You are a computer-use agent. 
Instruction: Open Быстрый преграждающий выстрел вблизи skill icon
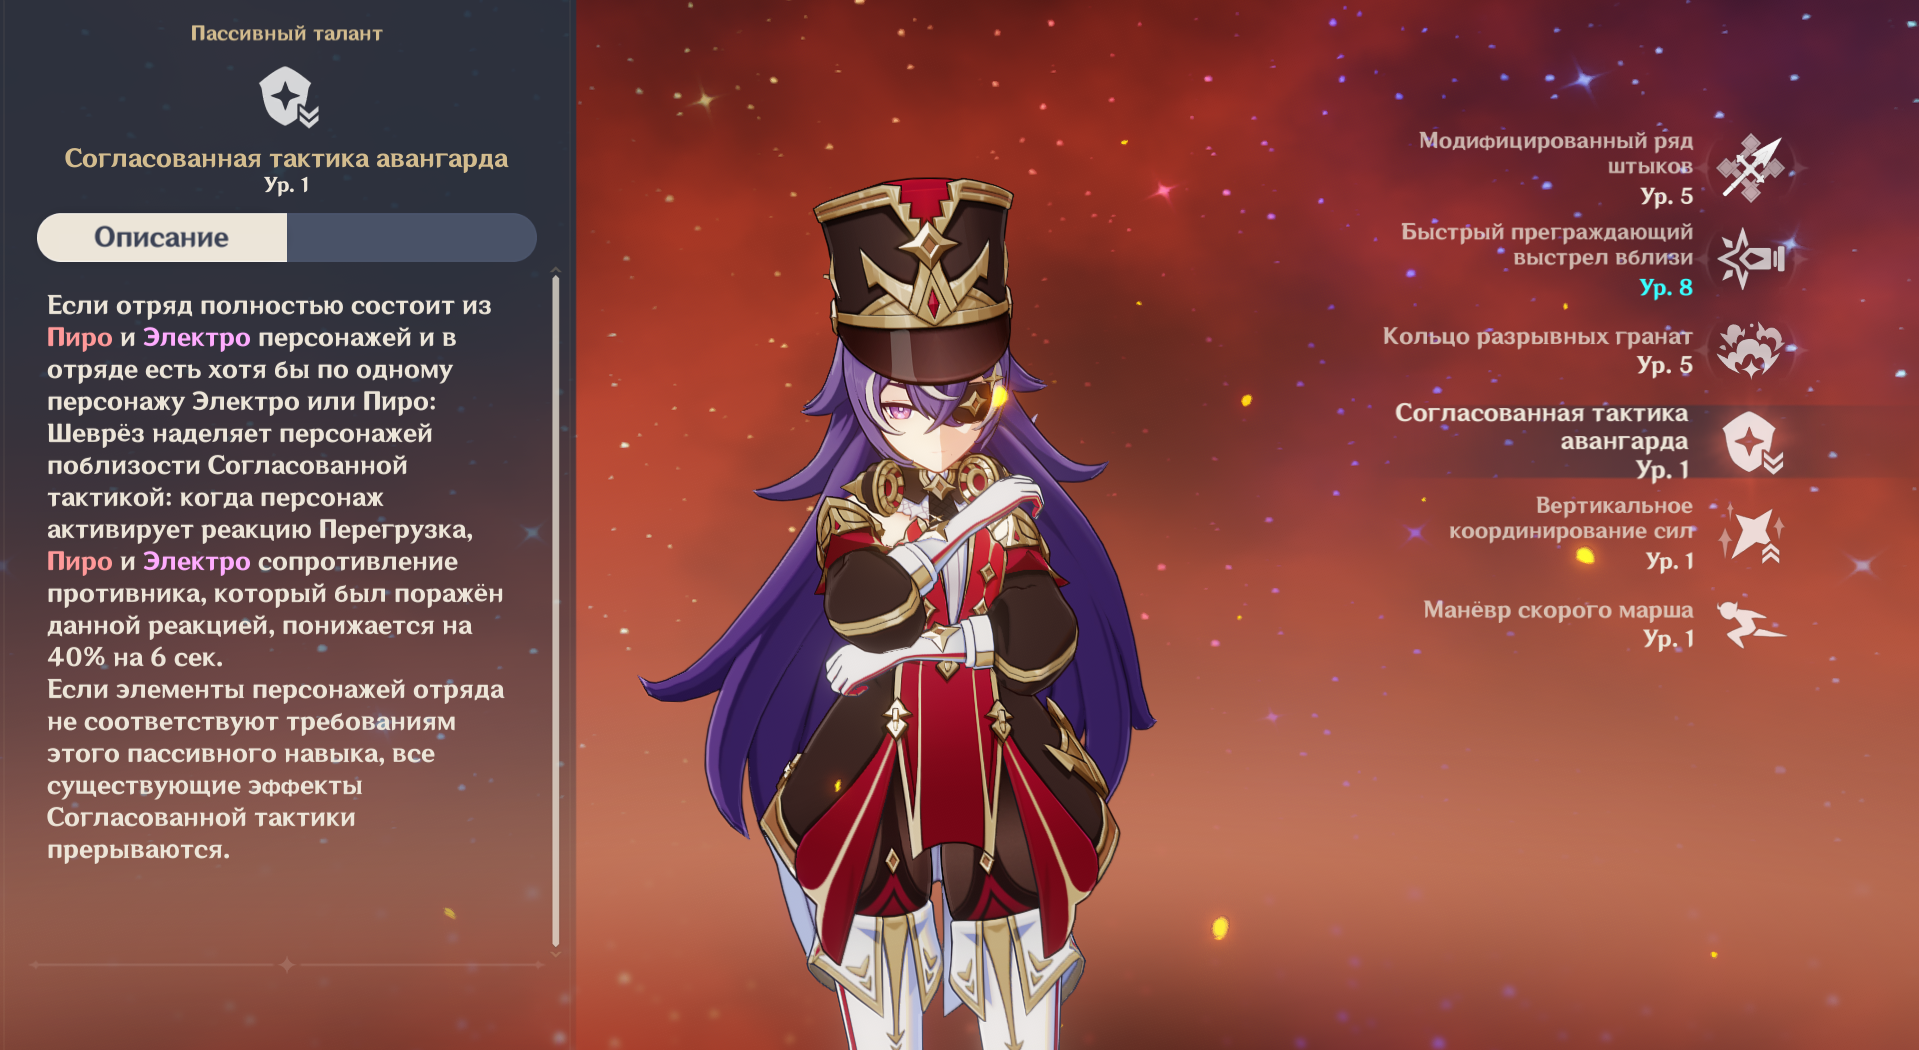click(1750, 259)
